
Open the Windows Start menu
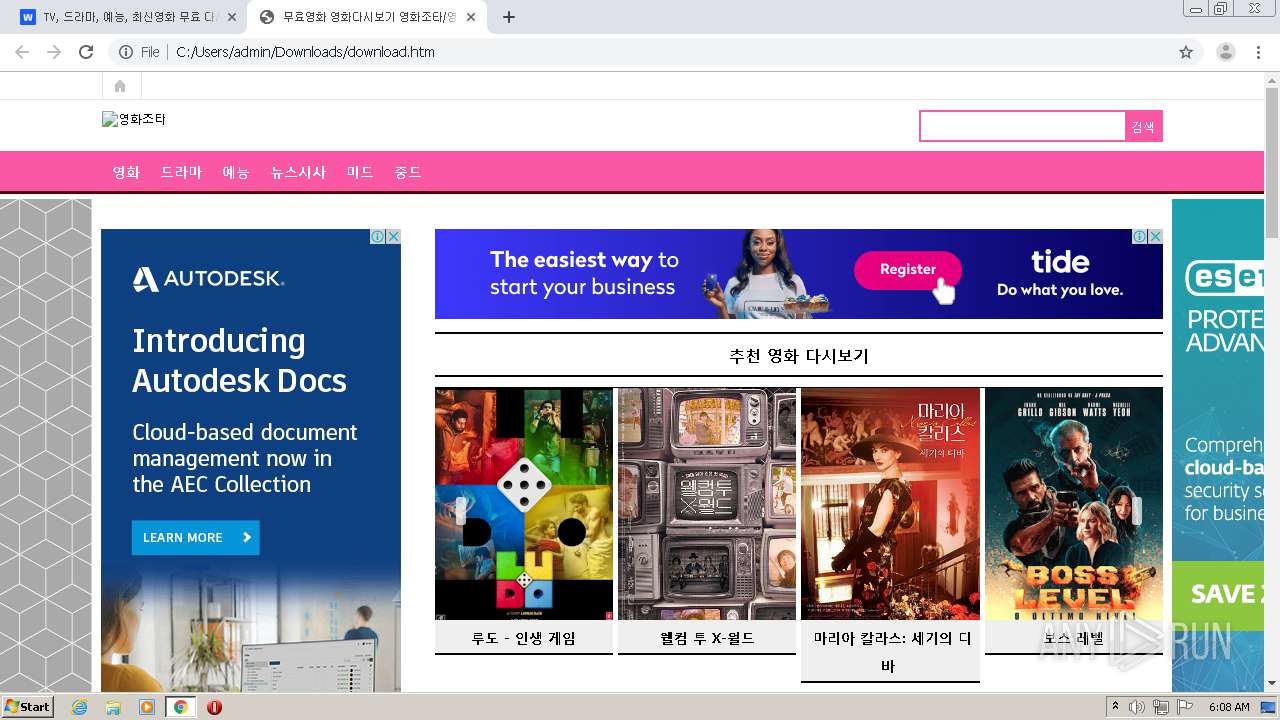[x=28, y=707]
